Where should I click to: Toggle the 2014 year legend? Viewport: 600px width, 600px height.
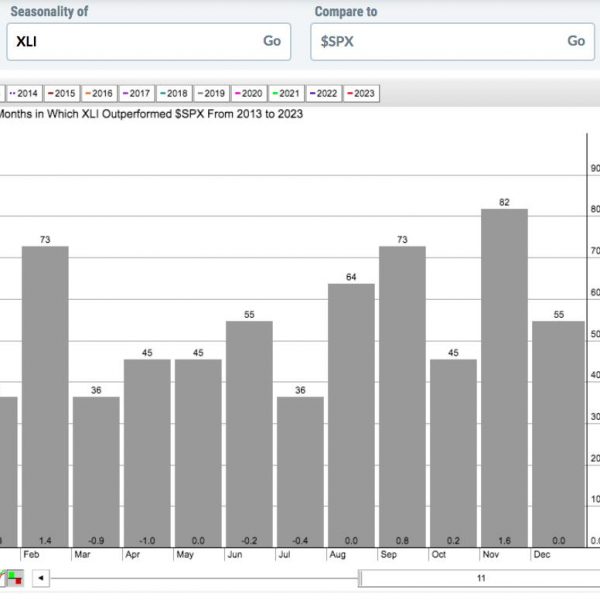click(24, 93)
